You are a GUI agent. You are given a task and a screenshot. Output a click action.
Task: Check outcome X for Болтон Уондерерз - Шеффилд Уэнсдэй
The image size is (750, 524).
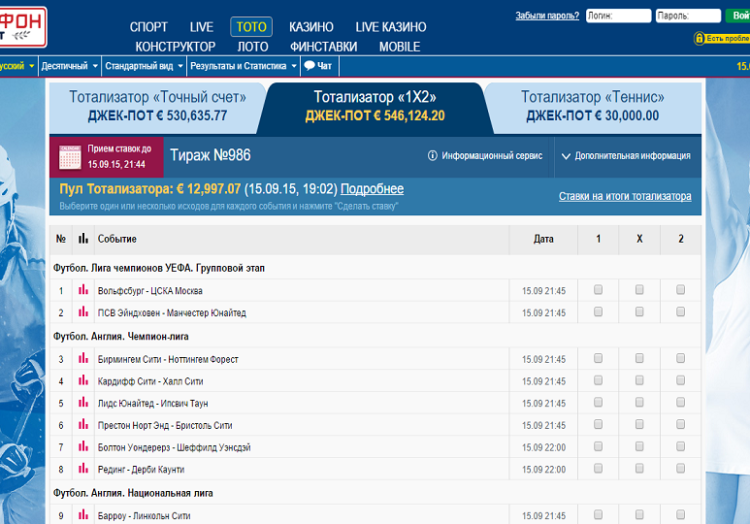639,446
